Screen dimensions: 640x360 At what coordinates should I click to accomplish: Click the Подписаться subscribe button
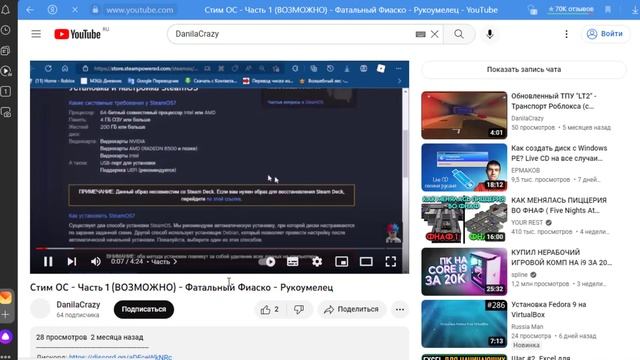coord(144,309)
